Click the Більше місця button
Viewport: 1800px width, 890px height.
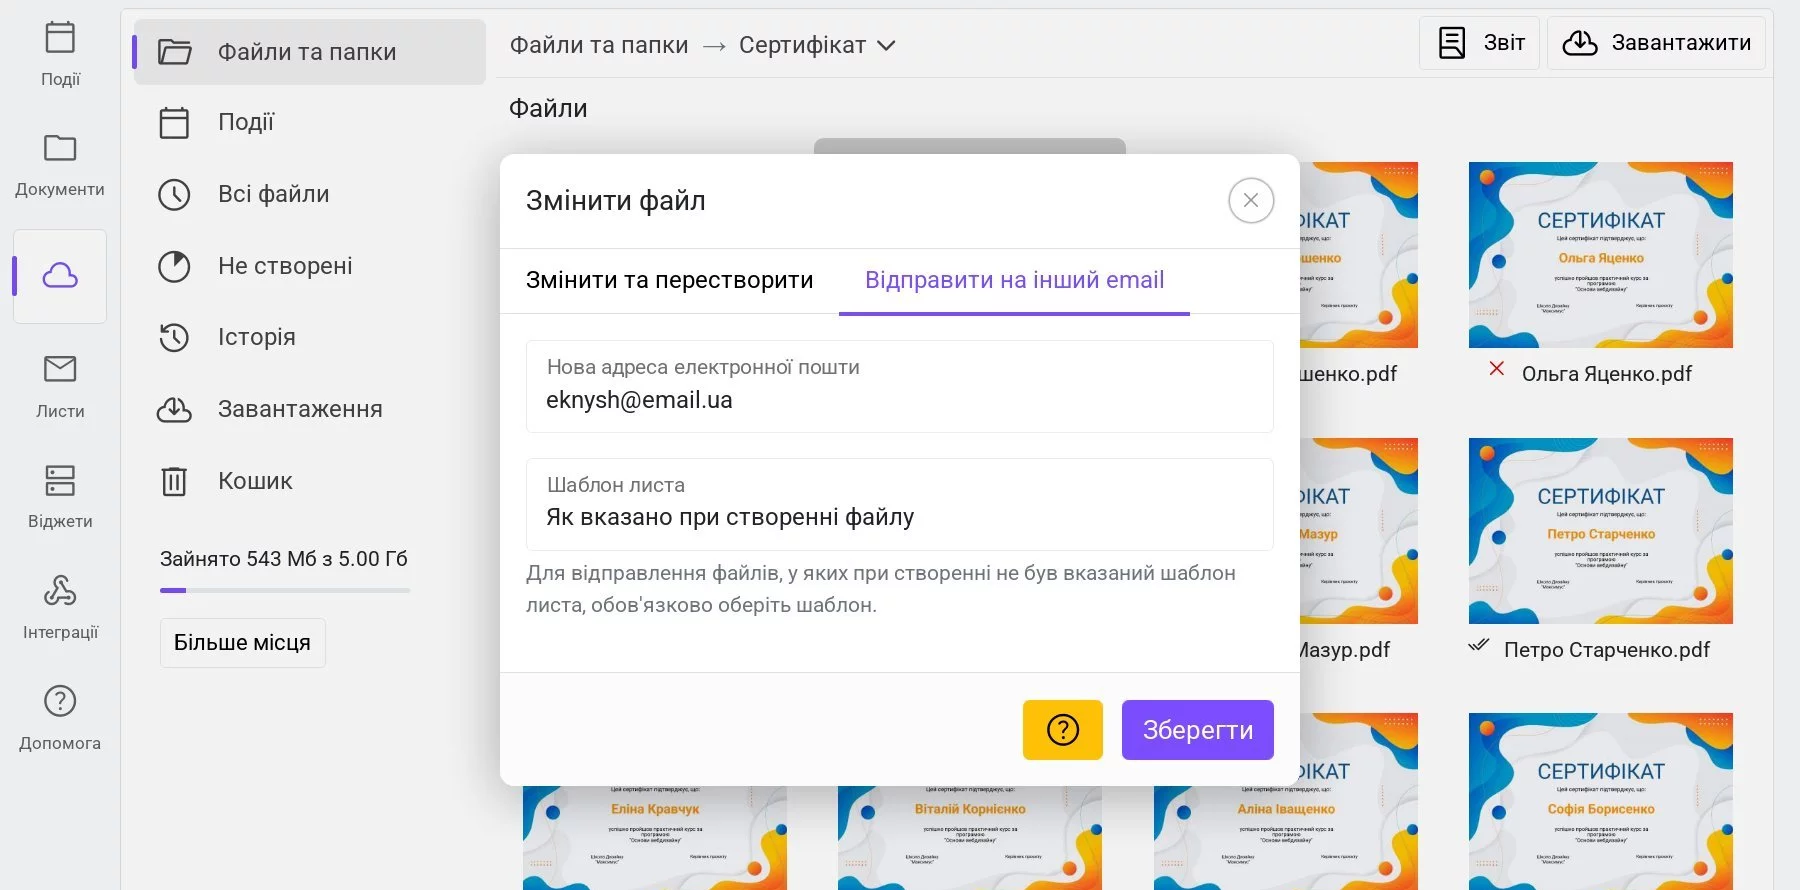(x=243, y=643)
